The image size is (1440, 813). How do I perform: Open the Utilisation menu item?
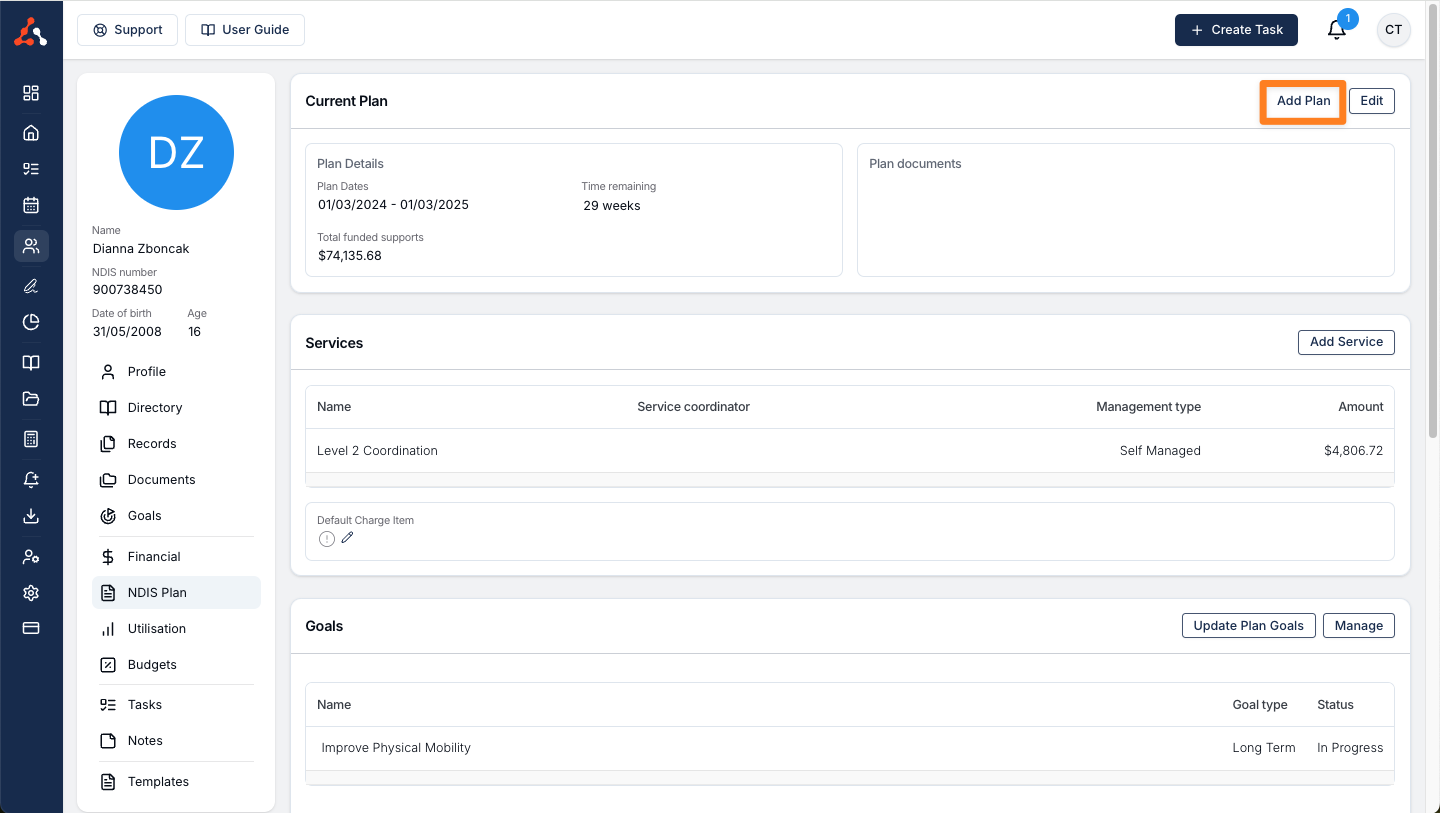(156, 629)
